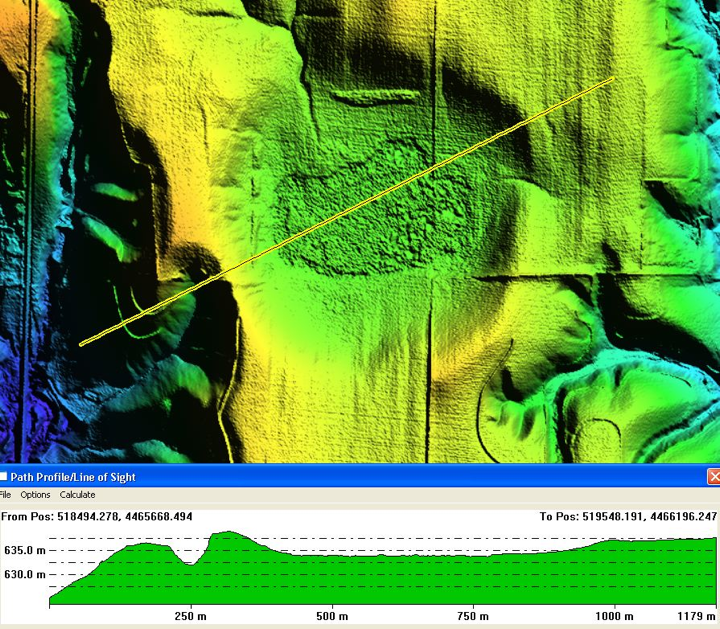Click the 630.0 m elevation label

25,574
